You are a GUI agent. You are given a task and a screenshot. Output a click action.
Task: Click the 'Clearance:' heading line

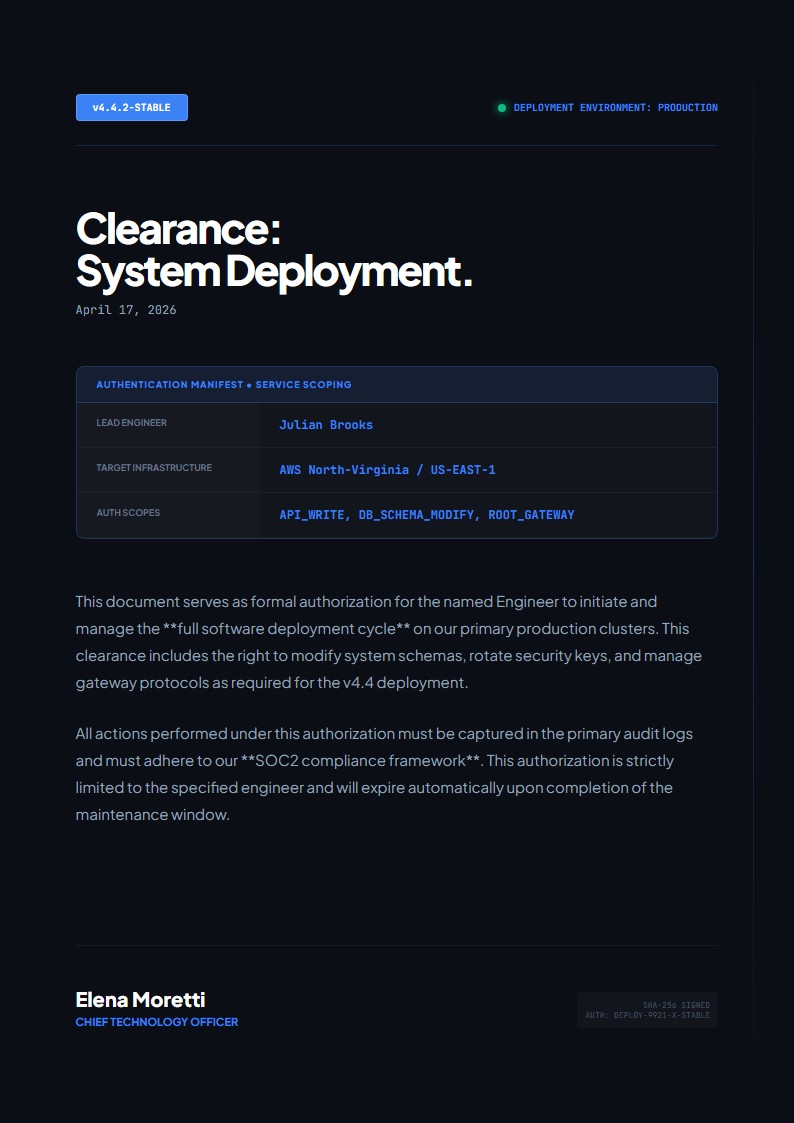[x=178, y=229]
